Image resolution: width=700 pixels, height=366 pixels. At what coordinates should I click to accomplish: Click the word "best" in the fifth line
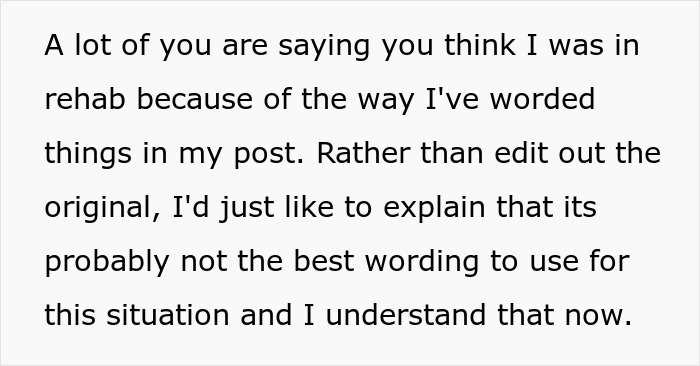[324, 261]
